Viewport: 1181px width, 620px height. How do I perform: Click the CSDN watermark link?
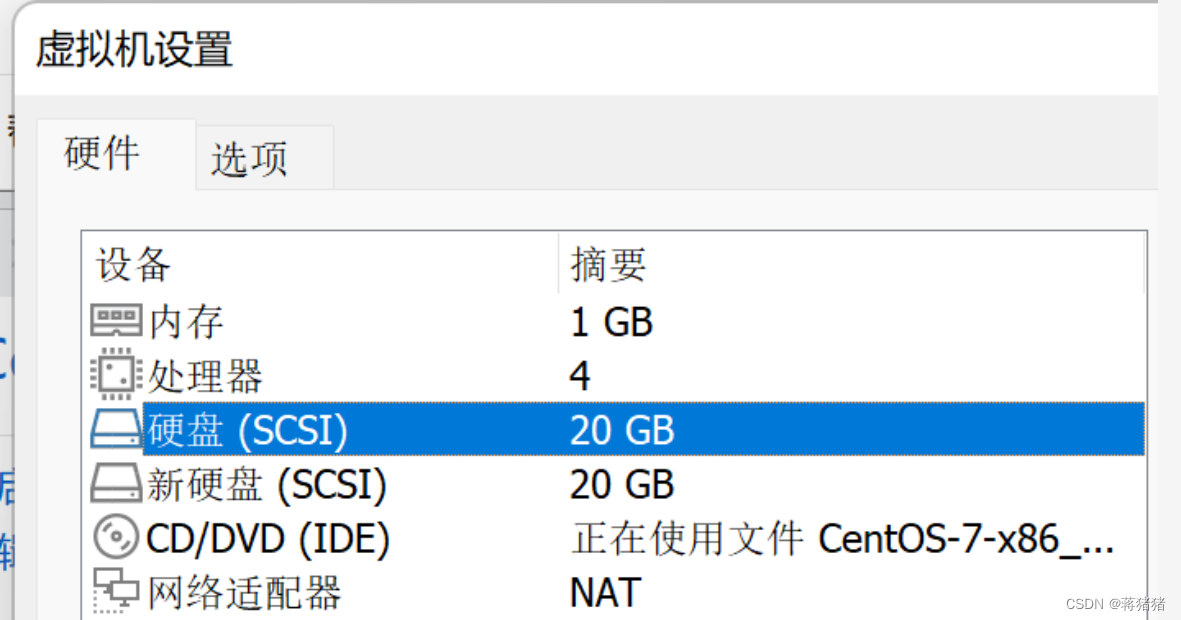(x=1113, y=603)
